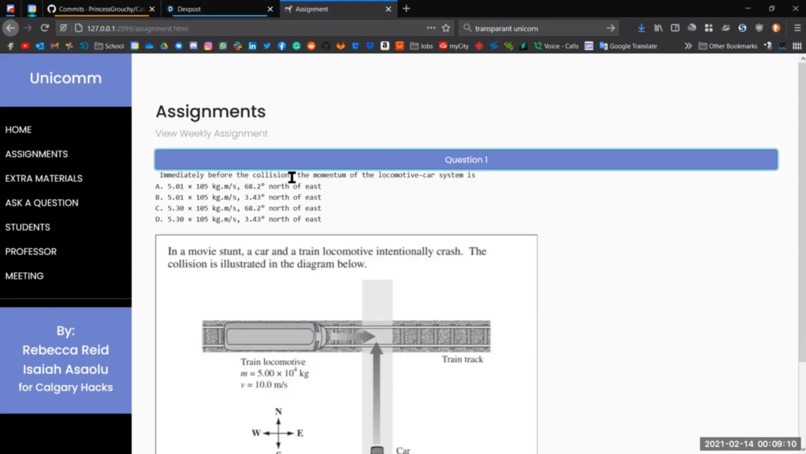Image resolution: width=806 pixels, height=454 pixels.
Task: Open ASSIGNMENTS in the sidebar
Action: pos(36,154)
